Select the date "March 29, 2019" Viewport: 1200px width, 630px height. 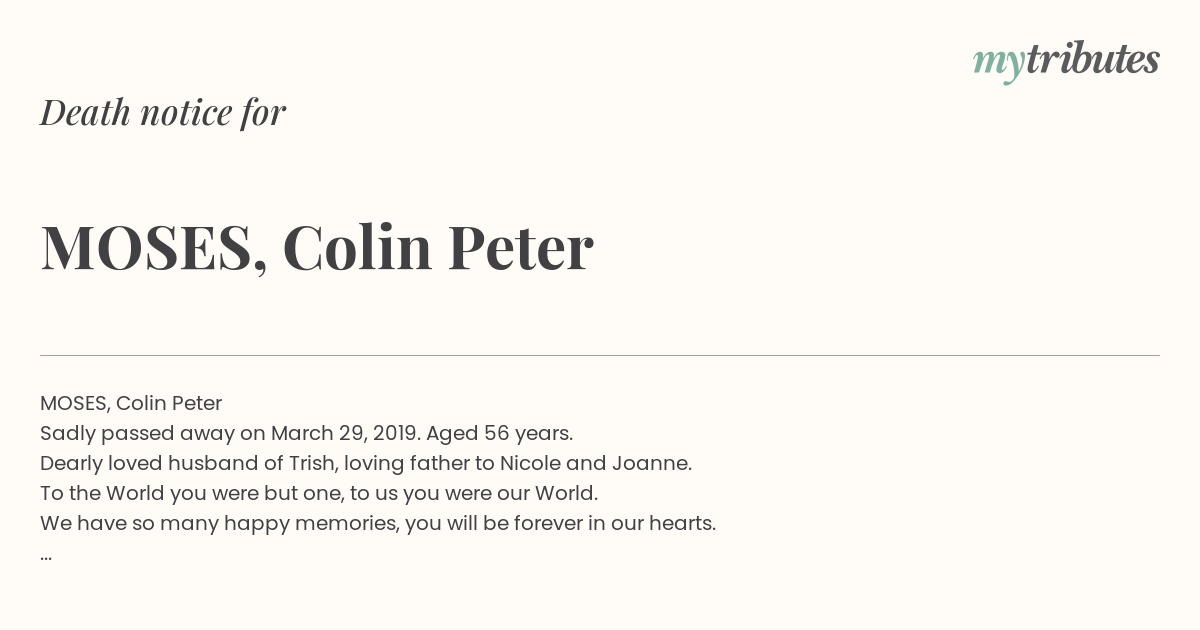(345, 433)
